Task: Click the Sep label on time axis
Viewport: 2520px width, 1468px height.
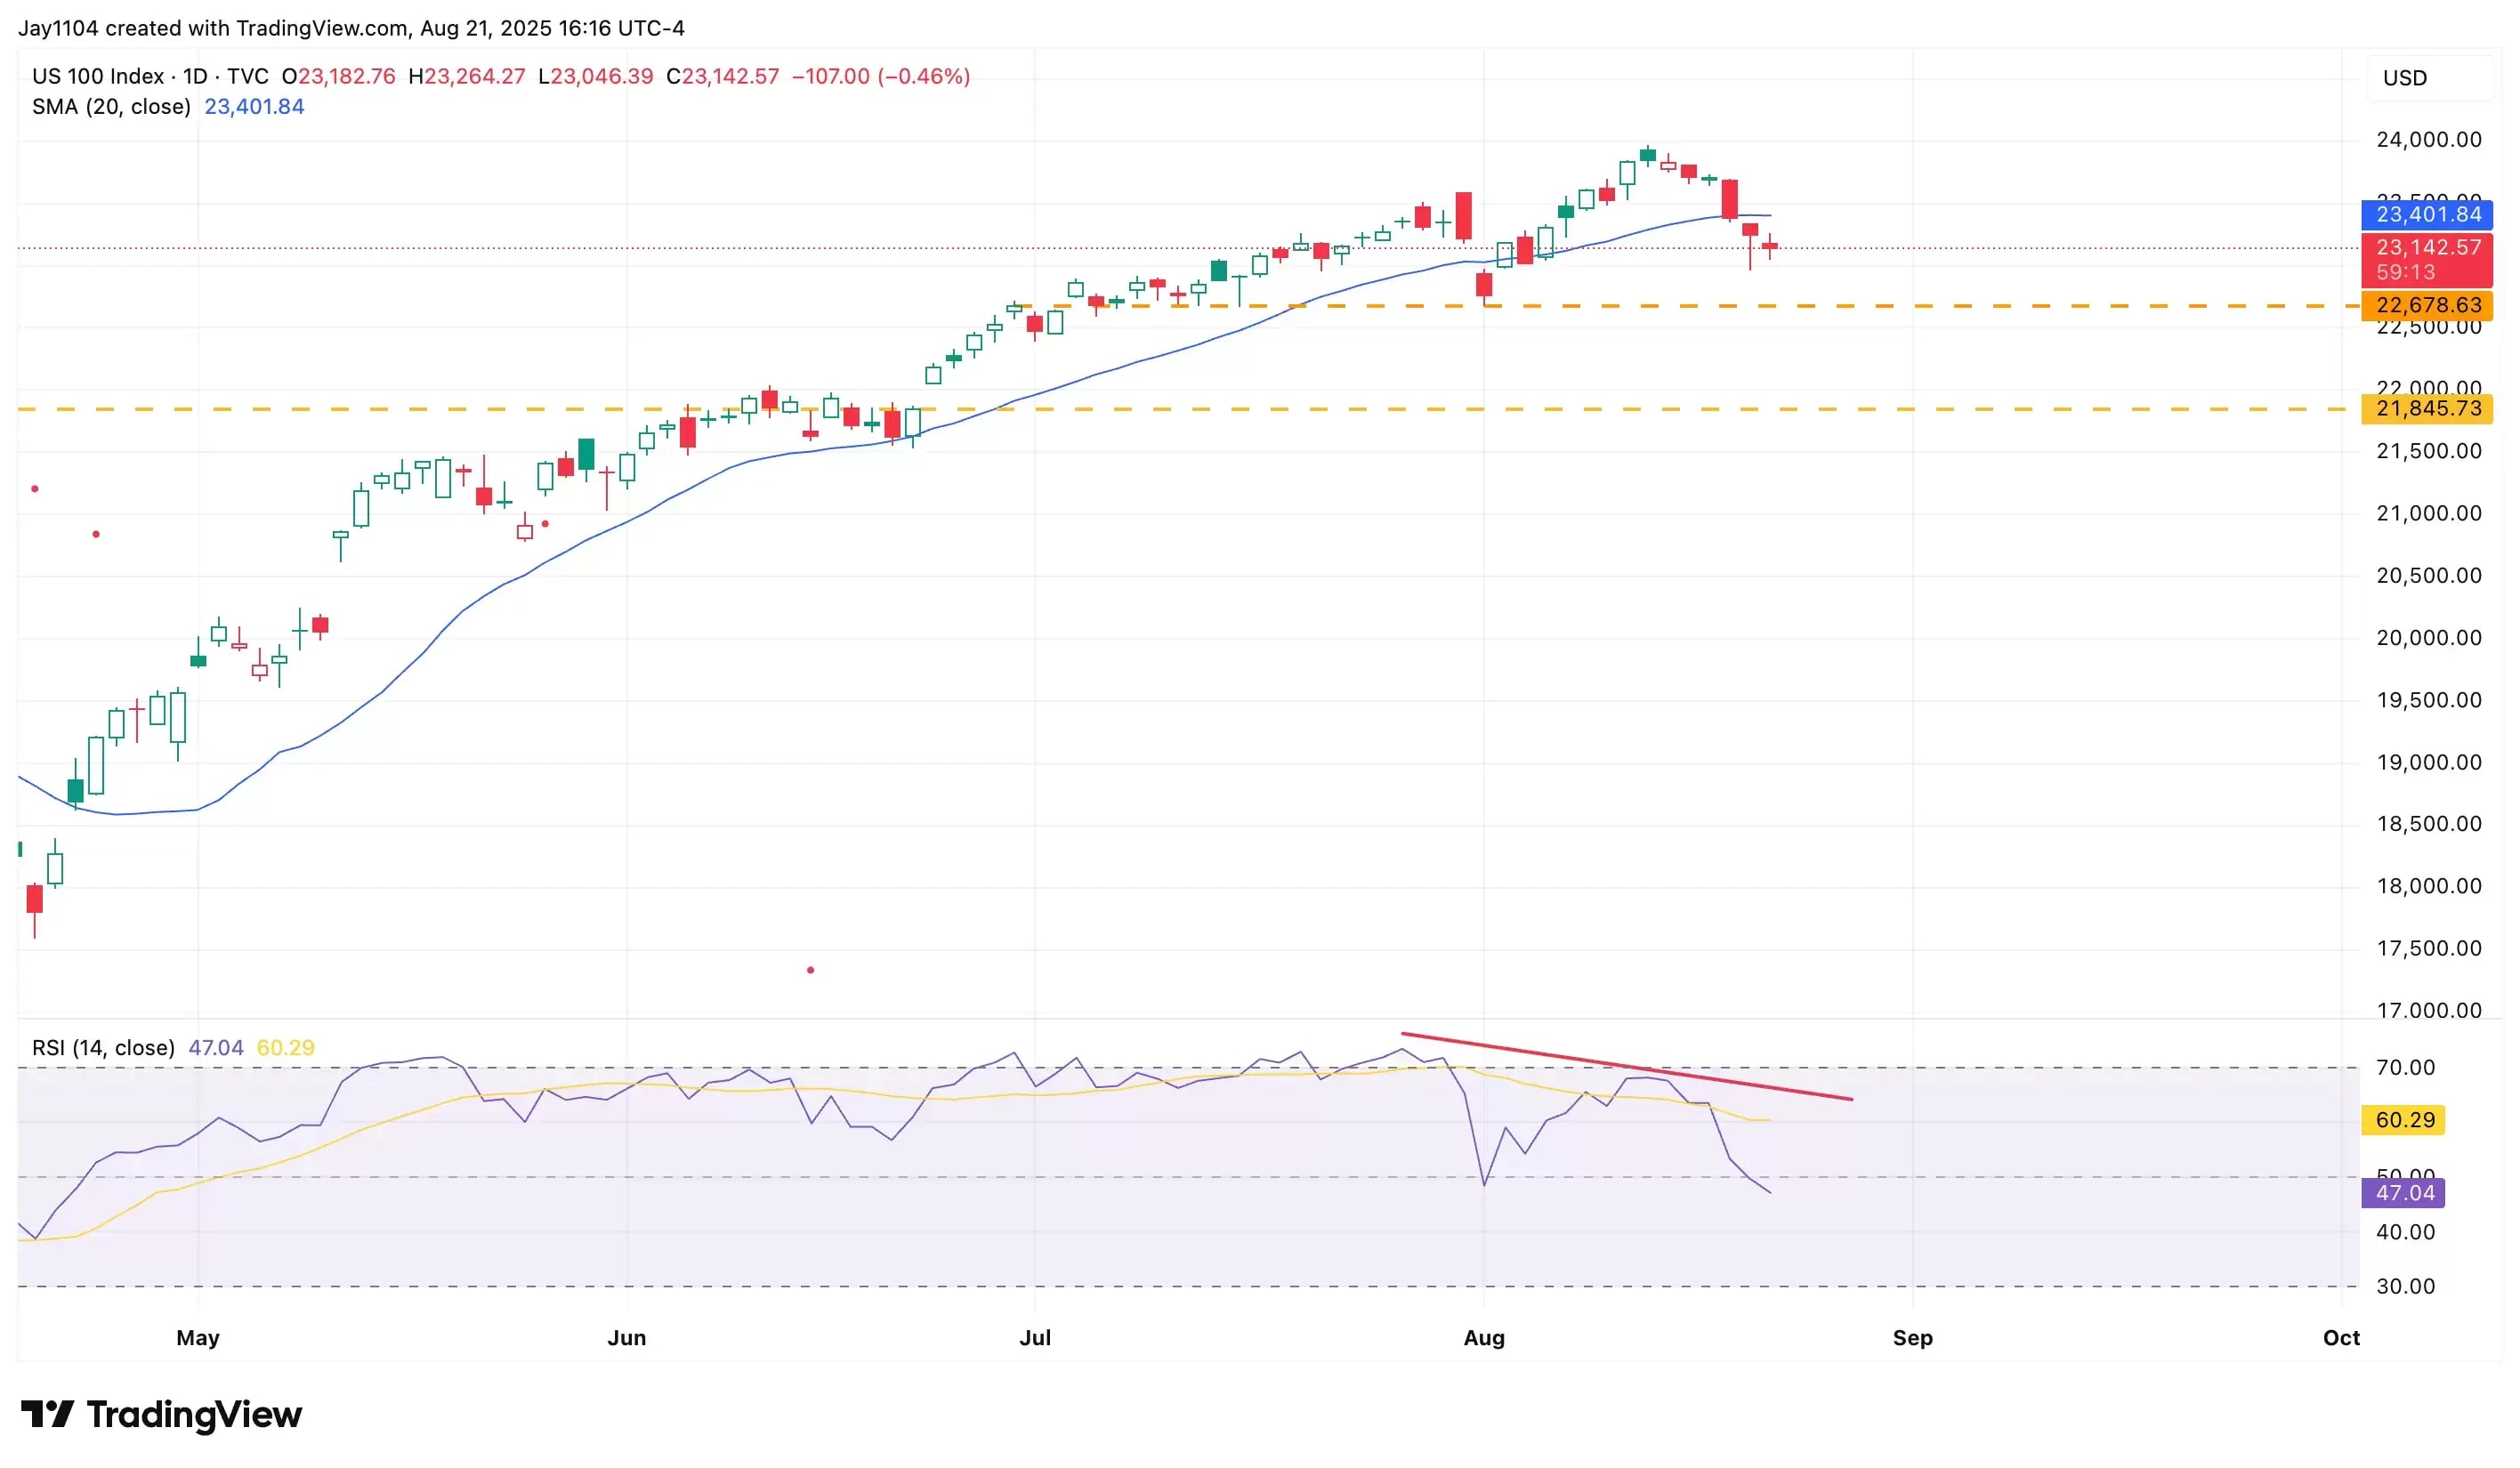Action: 1912,1338
